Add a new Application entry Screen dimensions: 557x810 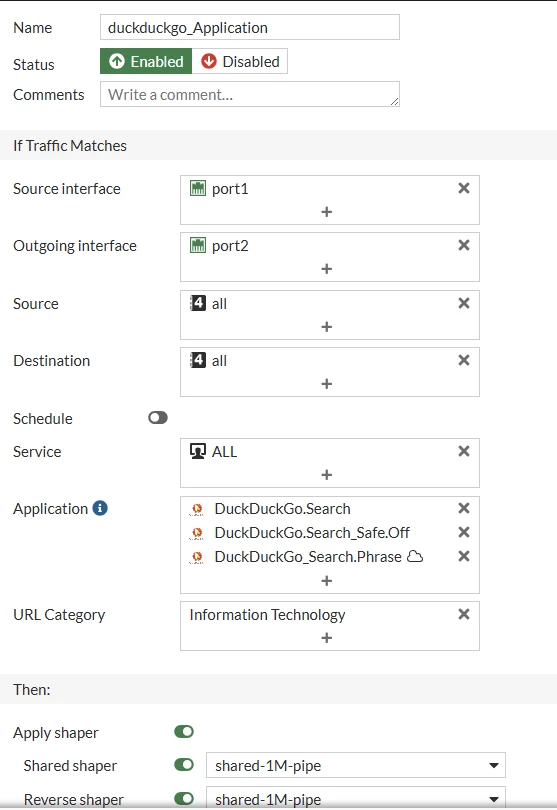pyautogui.click(x=327, y=581)
